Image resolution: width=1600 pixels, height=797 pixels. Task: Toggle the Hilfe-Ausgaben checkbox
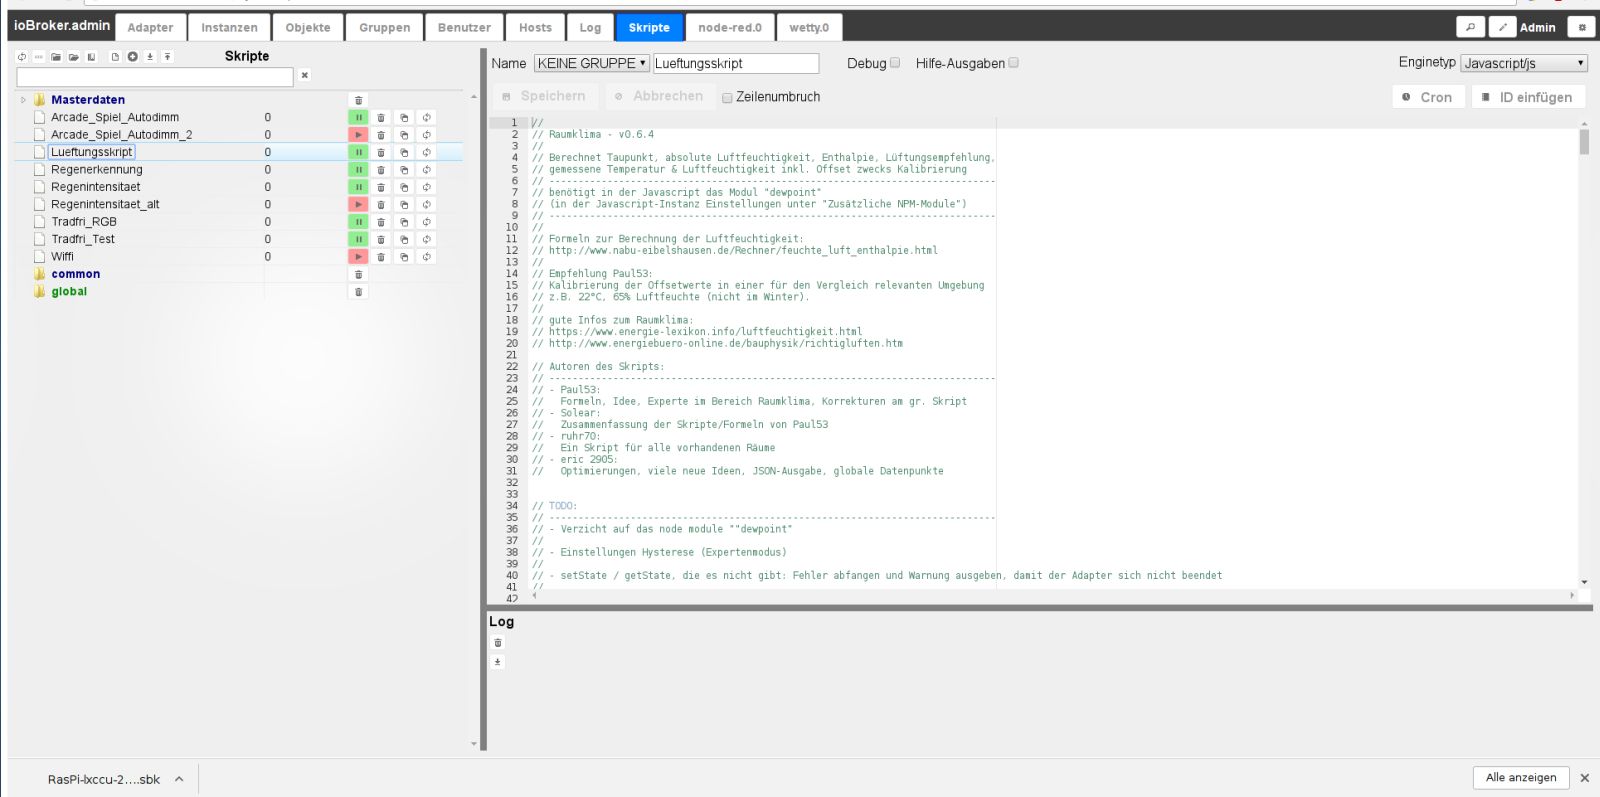[1014, 63]
